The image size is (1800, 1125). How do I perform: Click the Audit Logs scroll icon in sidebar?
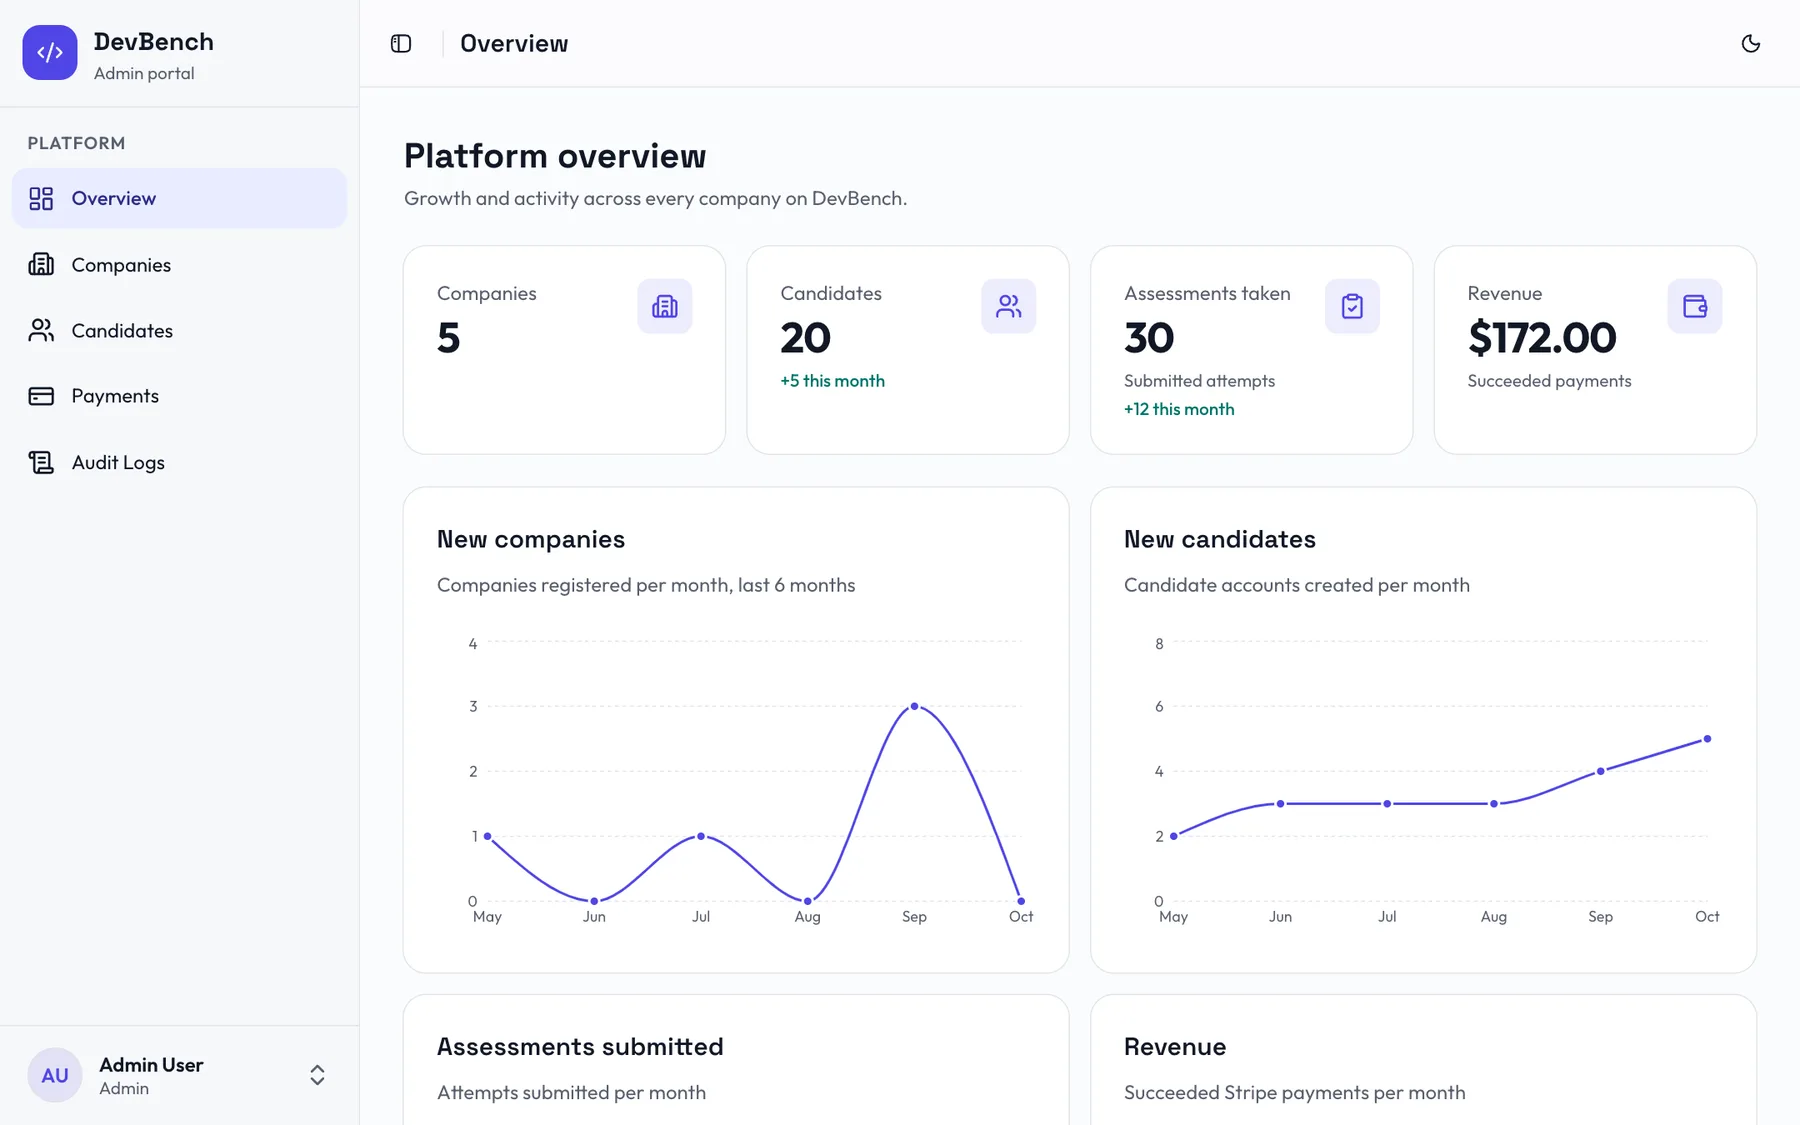pos(41,462)
